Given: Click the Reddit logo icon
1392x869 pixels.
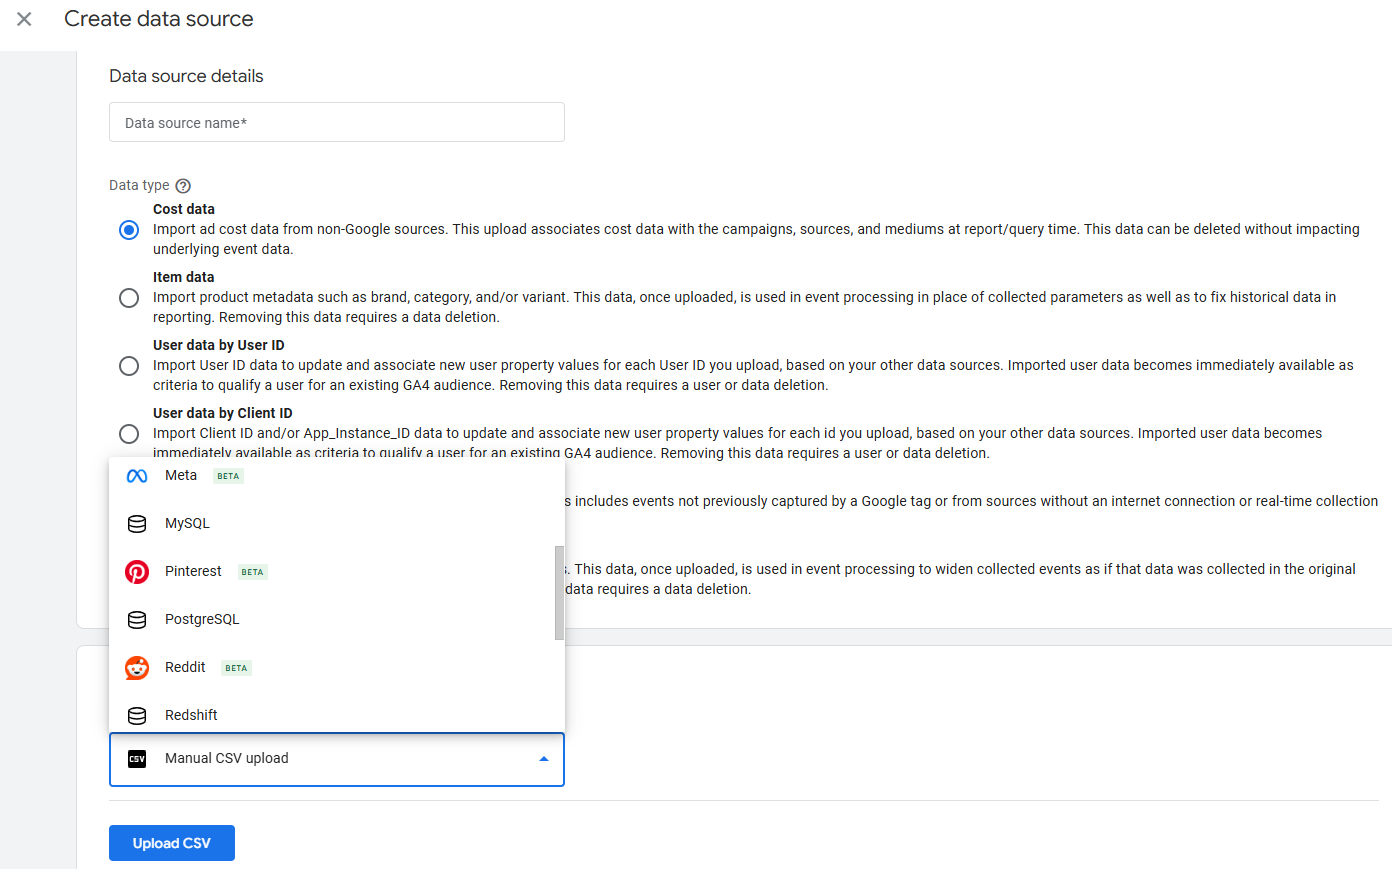Looking at the screenshot, I should point(137,668).
